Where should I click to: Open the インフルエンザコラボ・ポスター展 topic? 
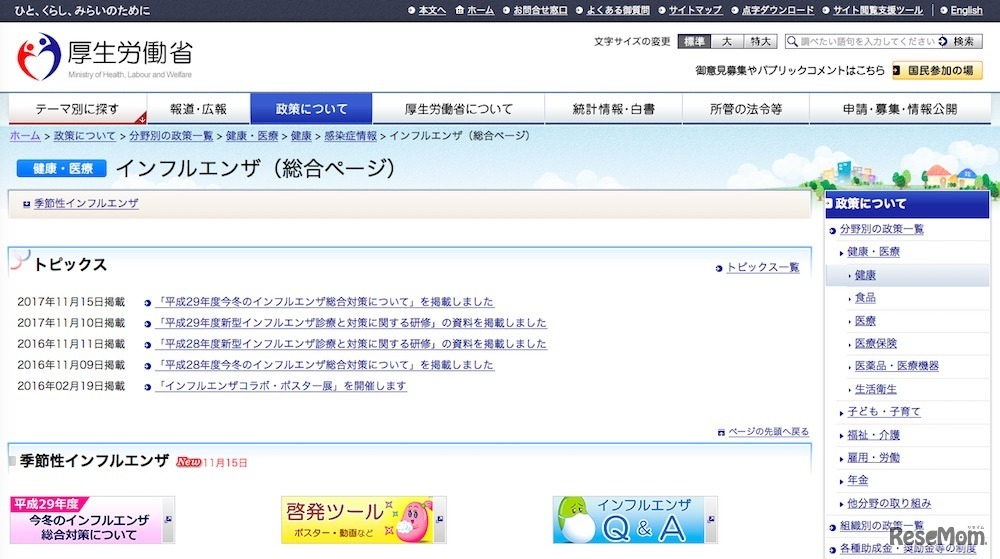[x=281, y=386]
